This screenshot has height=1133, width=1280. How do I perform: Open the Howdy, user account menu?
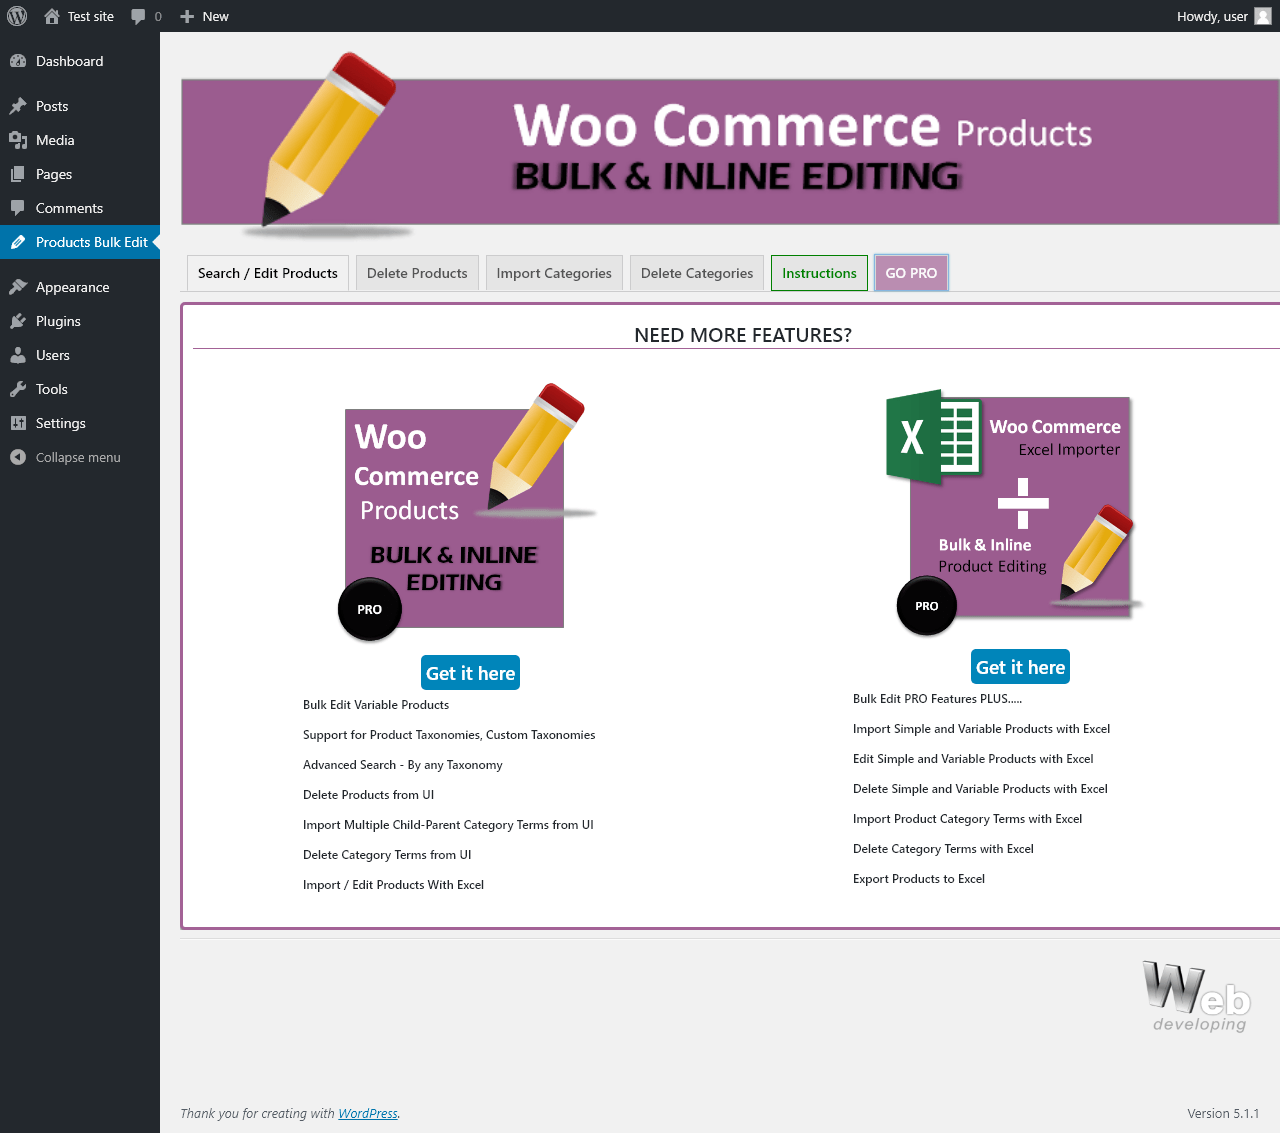click(x=1224, y=16)
